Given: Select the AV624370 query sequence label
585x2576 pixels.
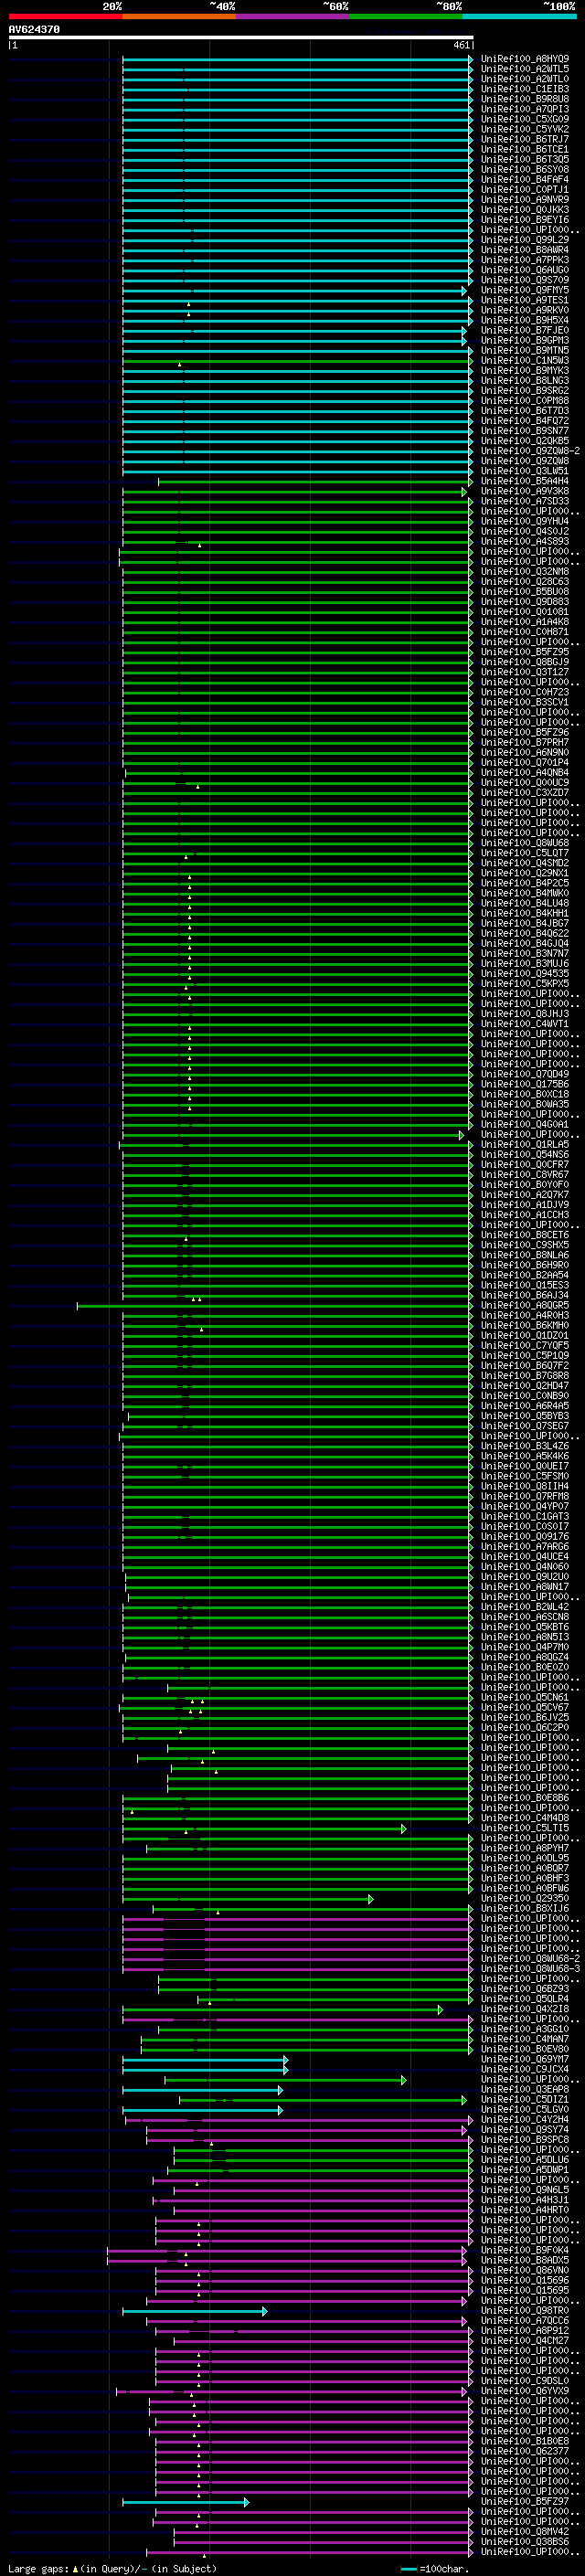Looking at the screenshot, I should click(34, 30).
